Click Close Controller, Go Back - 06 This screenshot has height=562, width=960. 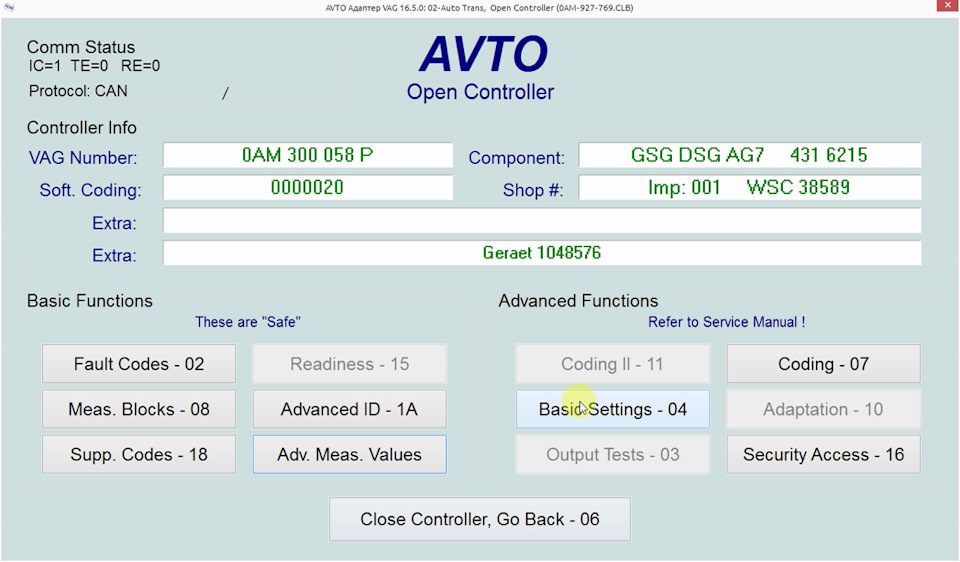479,519
